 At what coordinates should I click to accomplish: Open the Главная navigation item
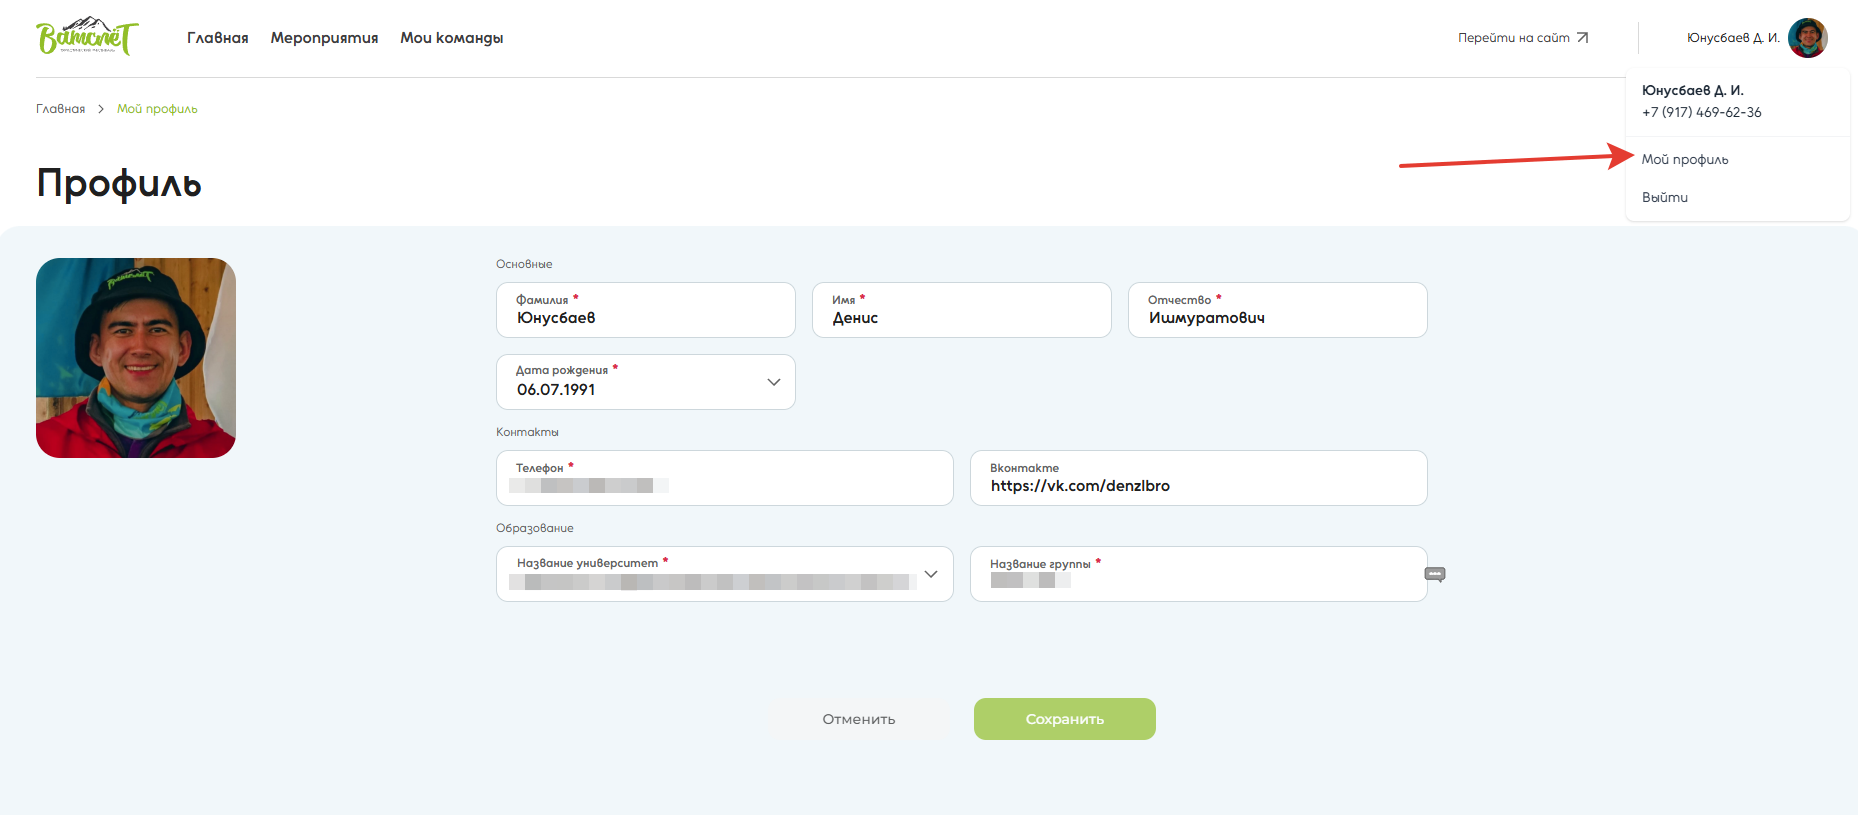218,38
